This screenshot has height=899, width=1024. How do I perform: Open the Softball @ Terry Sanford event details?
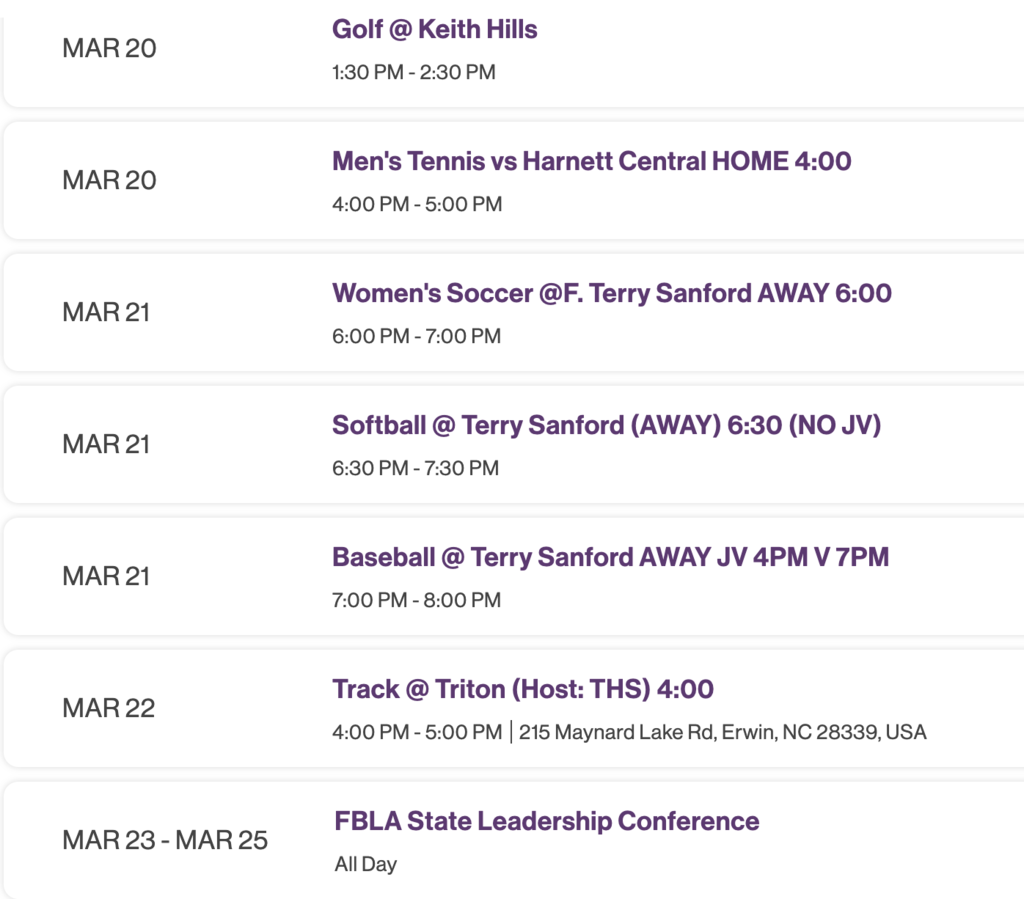tap(607, 425)
